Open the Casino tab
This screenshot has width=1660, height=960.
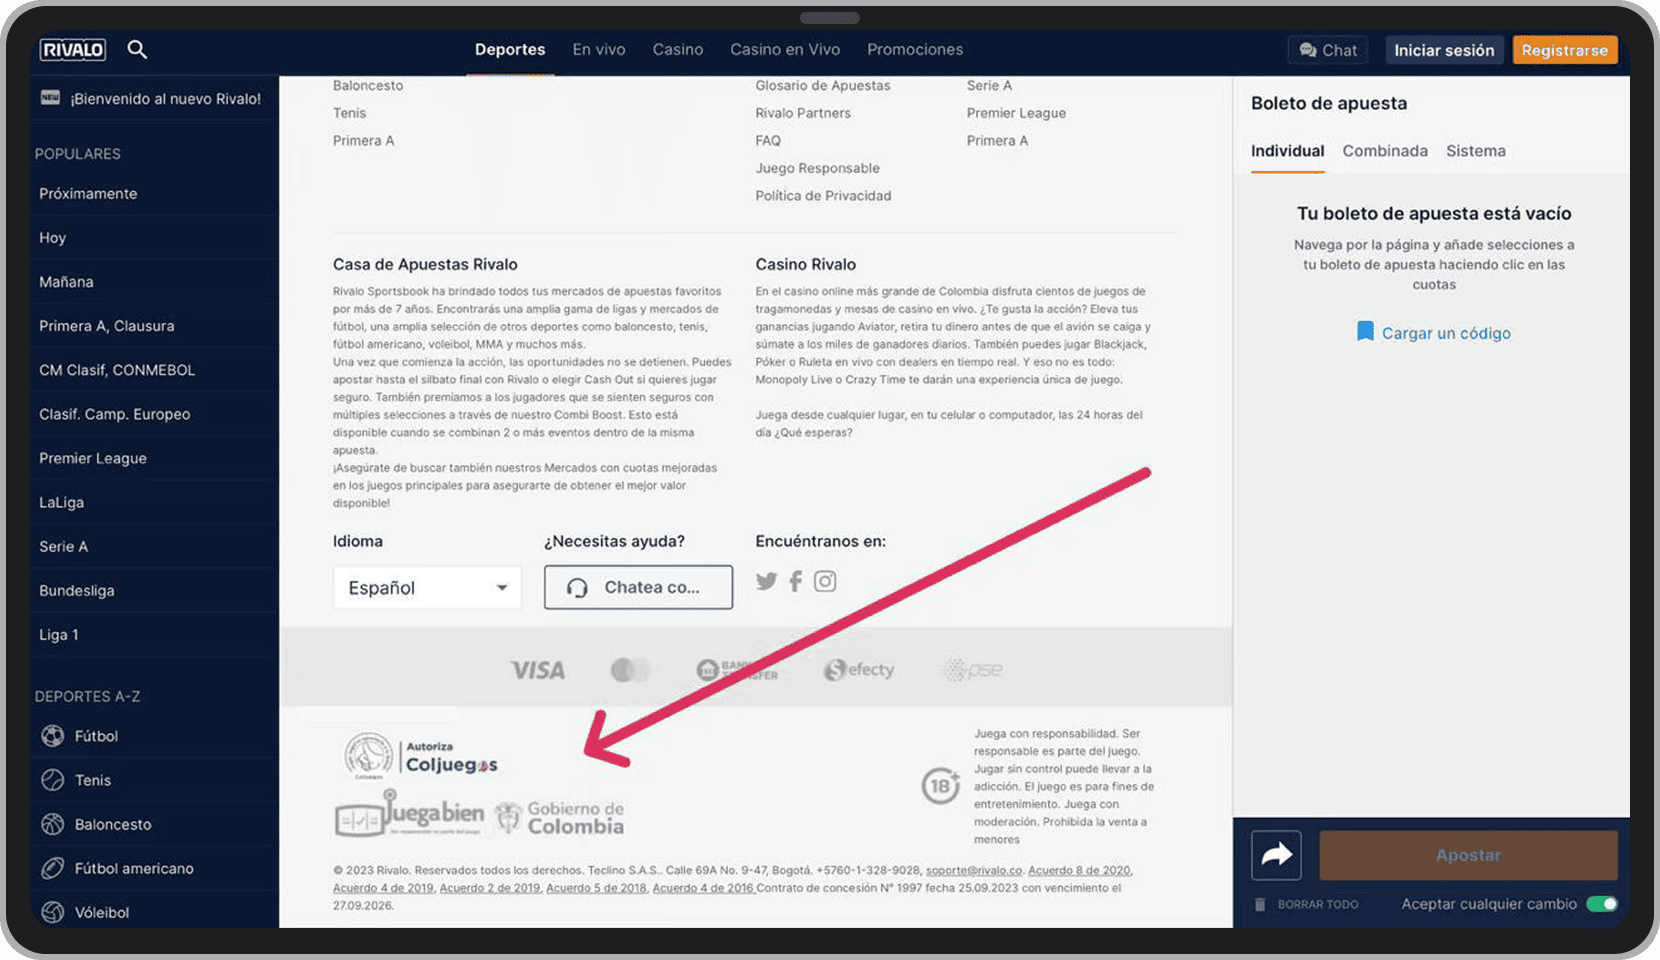pyautogui.click(x=678, y=49)
